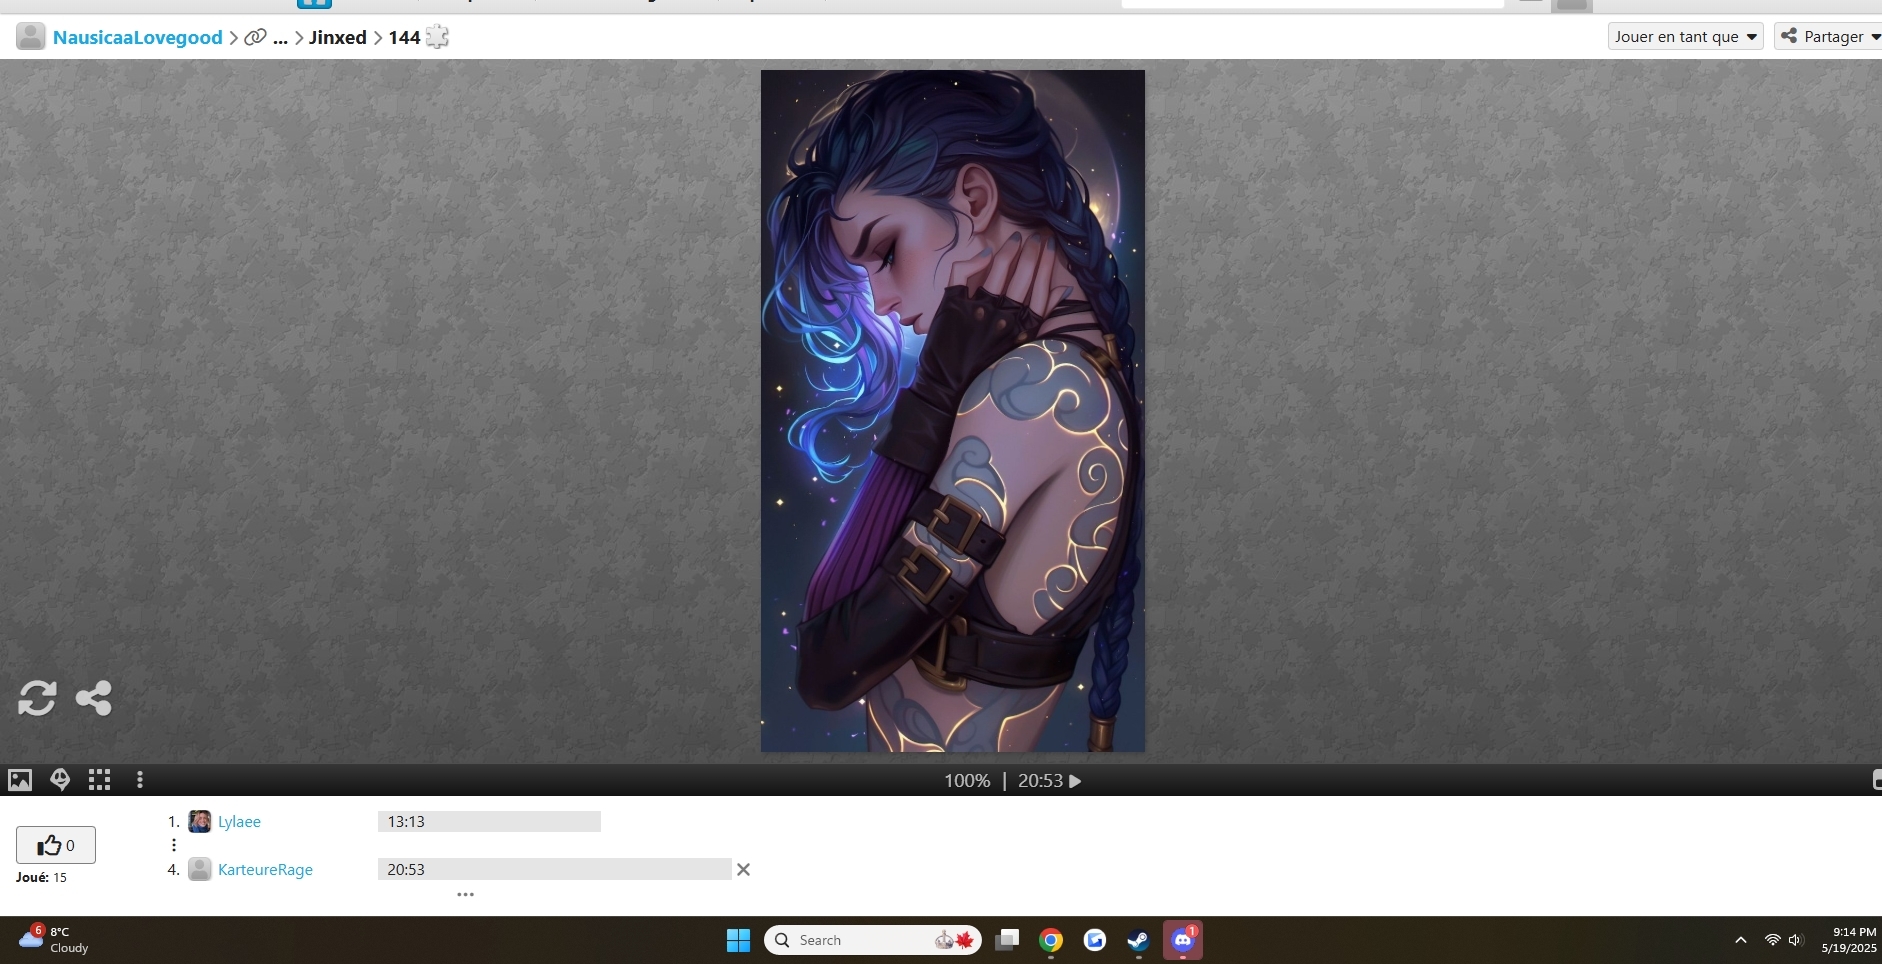The height and width of the screenshot is (964, 1882).
Task: Expand hidden leaderboard ranks between 1 and 4
Action: coord(174,845)
